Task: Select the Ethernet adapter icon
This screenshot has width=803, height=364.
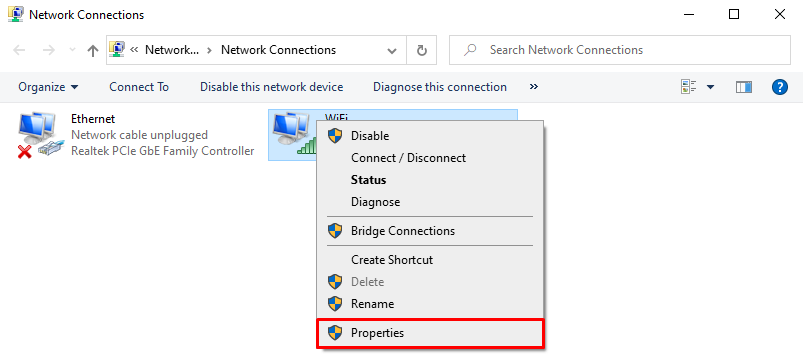Action: pyautogui.click(x=38, y=135)
